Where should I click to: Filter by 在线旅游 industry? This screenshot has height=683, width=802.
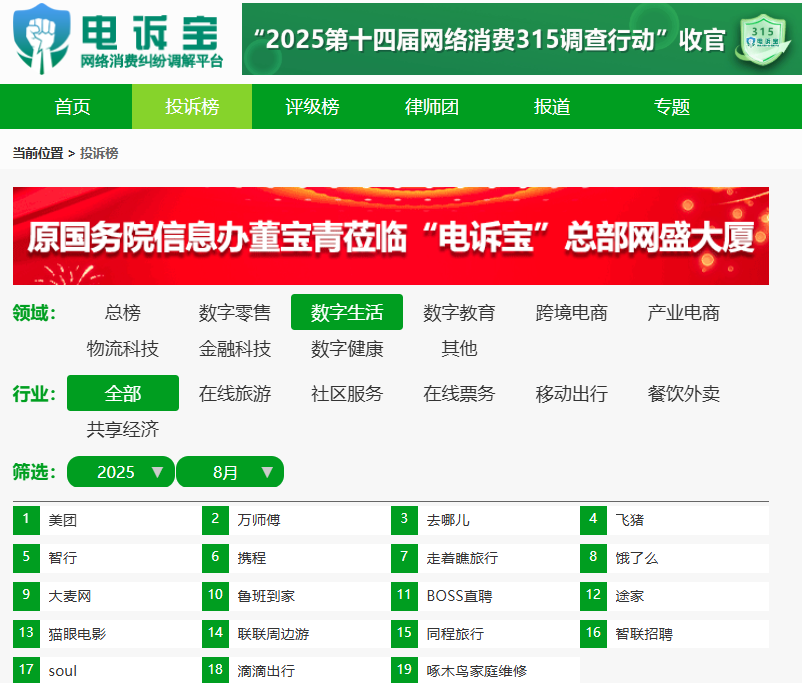coord(235,393)
